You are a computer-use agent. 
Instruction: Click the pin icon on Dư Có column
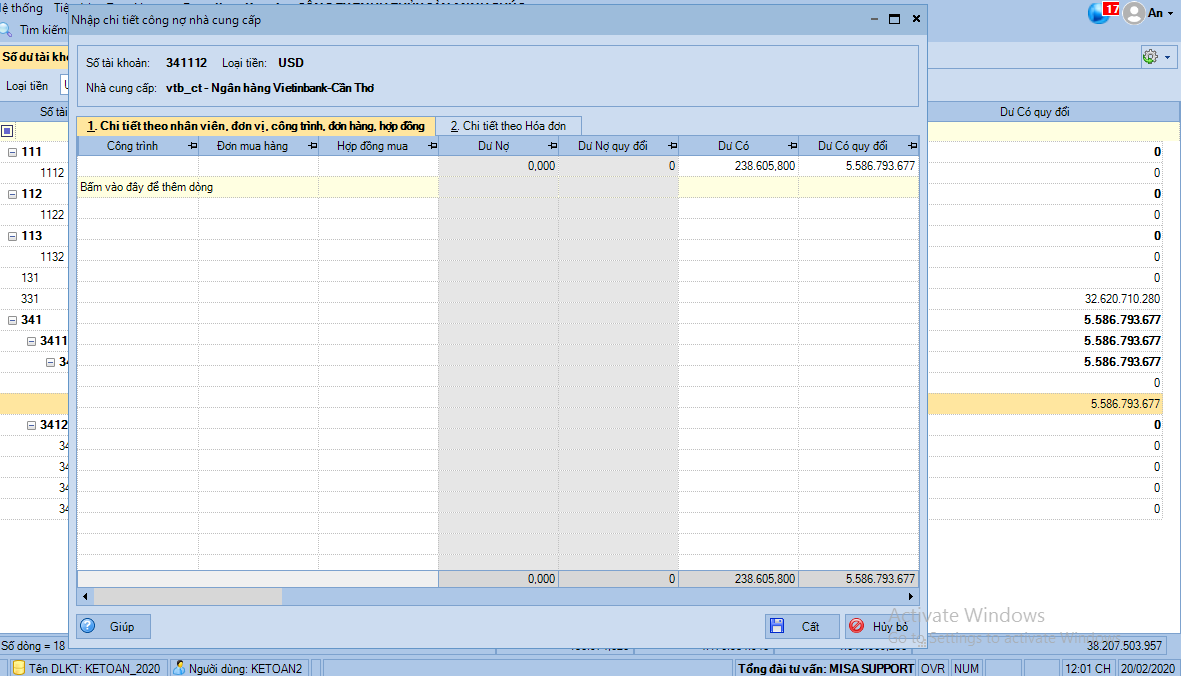[792, 146]
